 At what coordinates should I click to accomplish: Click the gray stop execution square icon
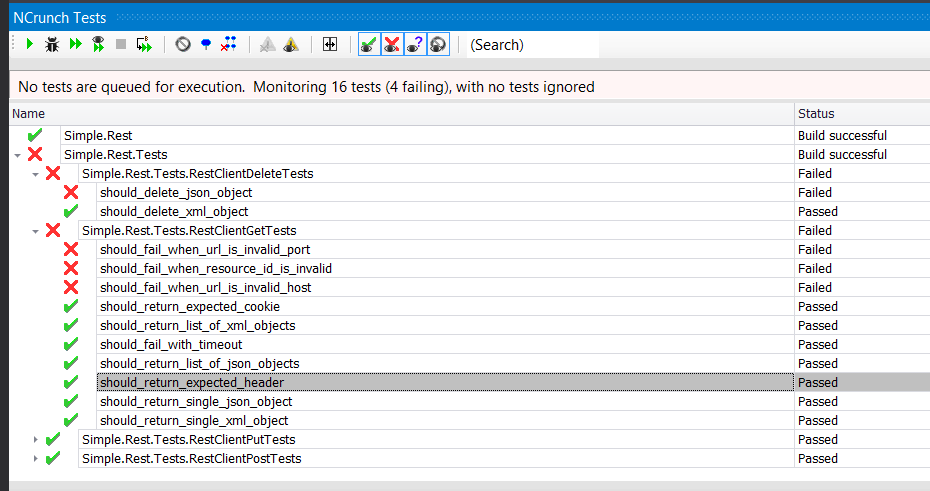[x=121, y=44]
